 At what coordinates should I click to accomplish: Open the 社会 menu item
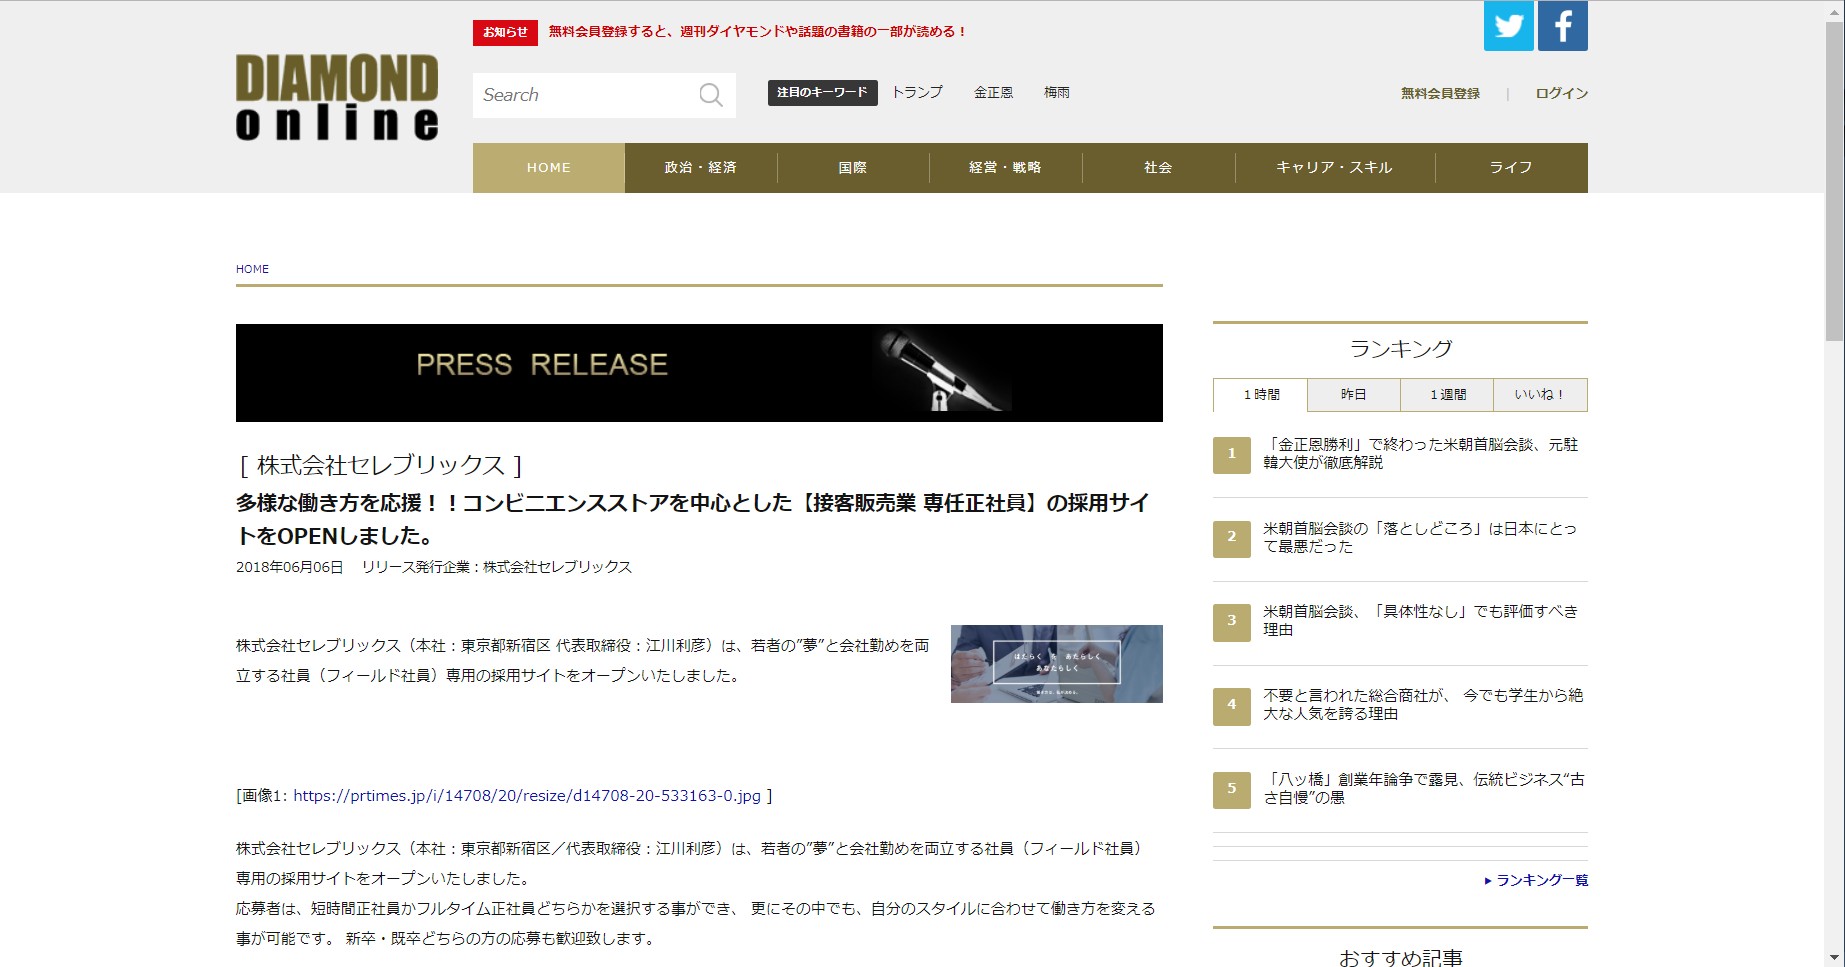1158,168
